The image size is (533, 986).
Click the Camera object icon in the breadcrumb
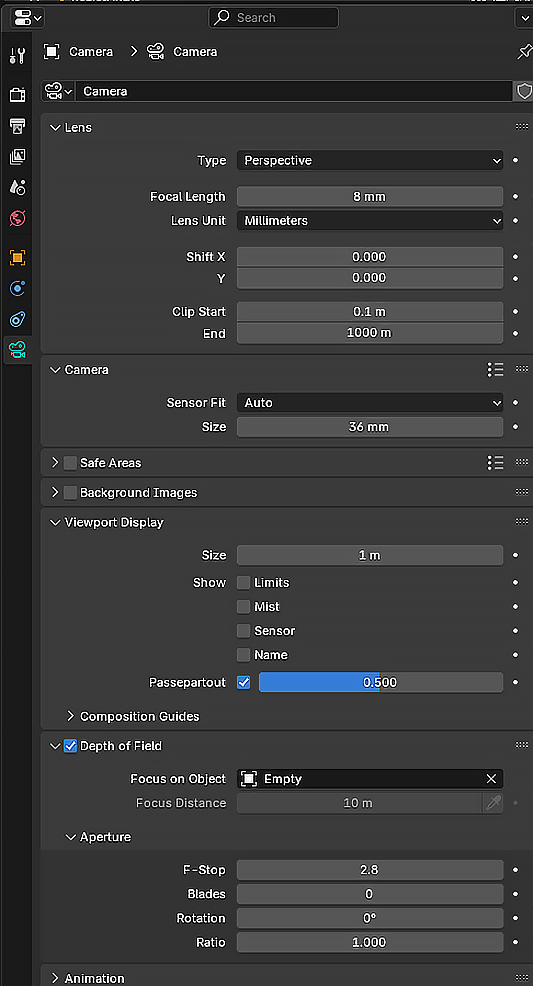click(52, 52)
